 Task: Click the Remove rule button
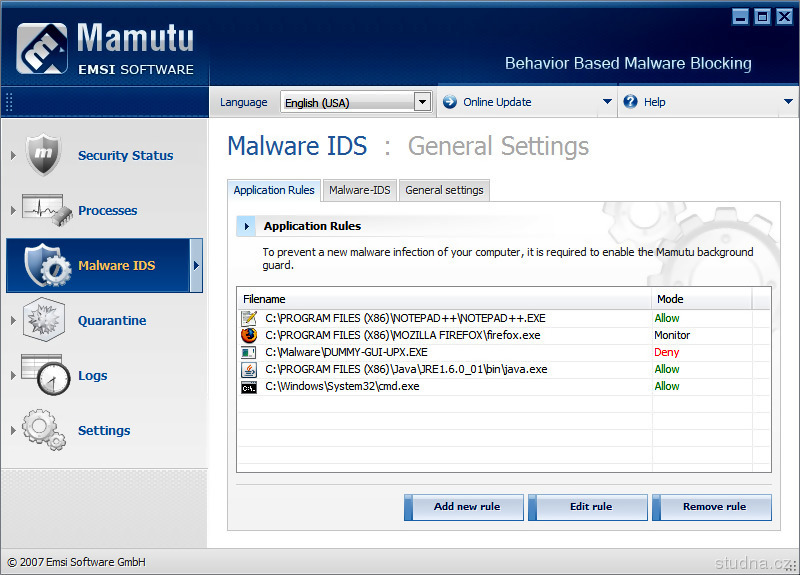(712, 507)
